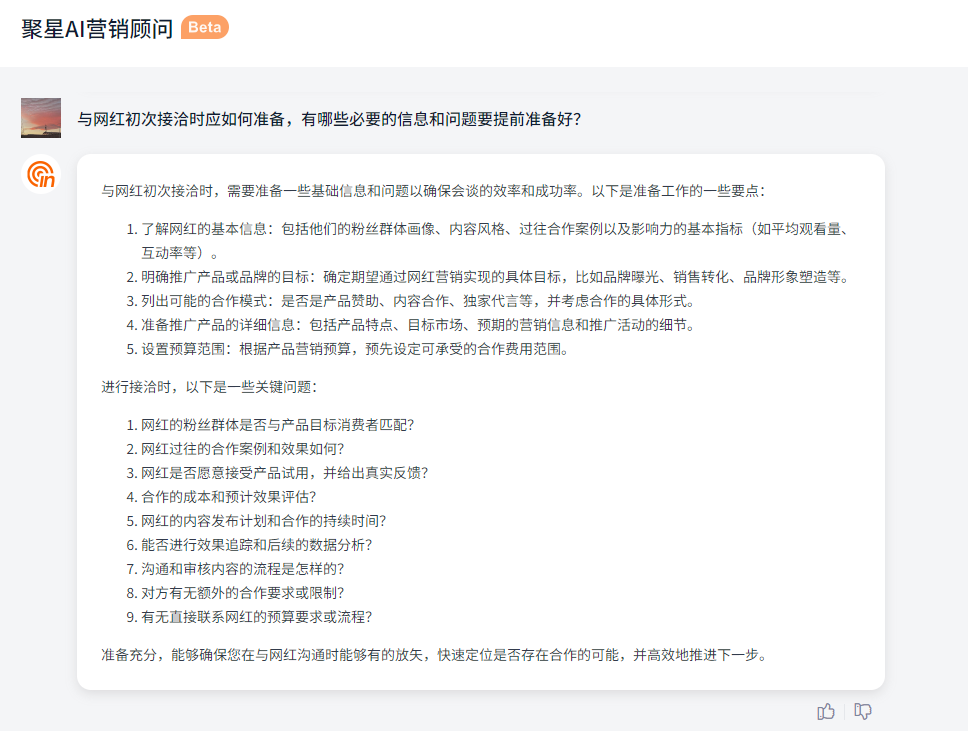
Task: Click the user question about 与网红初次接洽
Action: tap(330, 119)
